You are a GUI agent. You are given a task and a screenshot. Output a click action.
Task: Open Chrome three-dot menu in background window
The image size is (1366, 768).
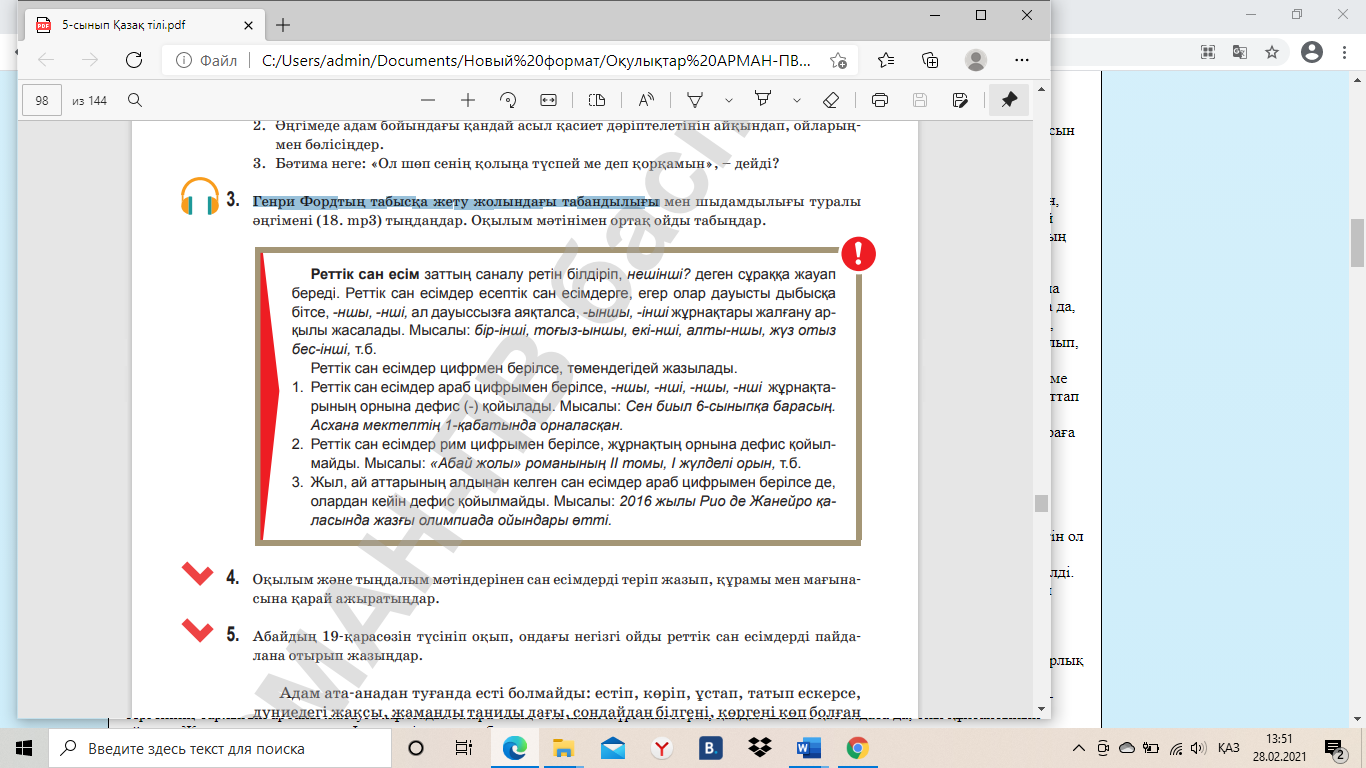tap(1344, 51)
